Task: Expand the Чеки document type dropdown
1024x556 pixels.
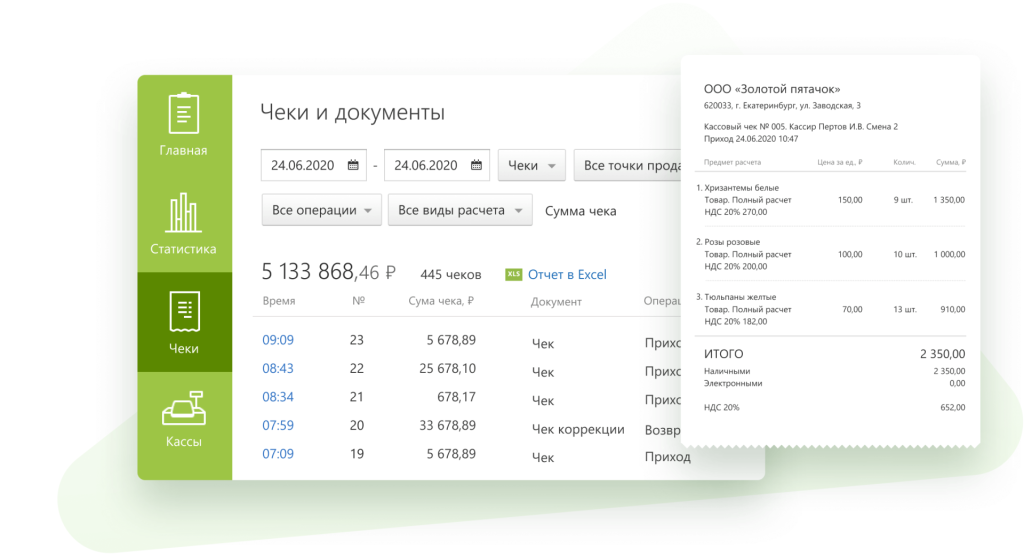Action: pos(531,166)
